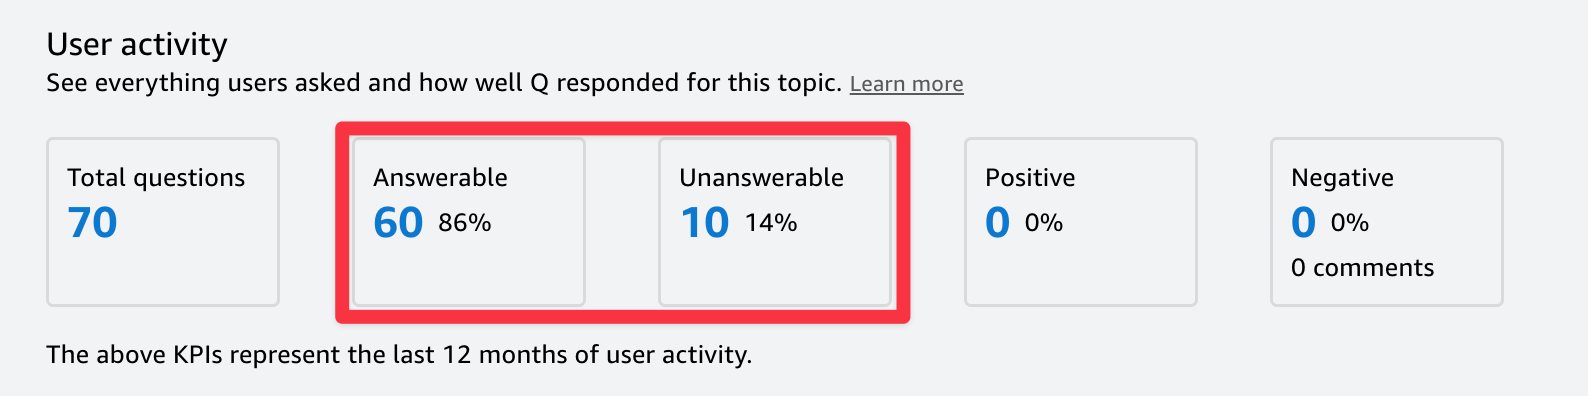Click the Negative feedback 0 count
The width and height of the screenshot is (1588, 396).
click(1304, 222)
